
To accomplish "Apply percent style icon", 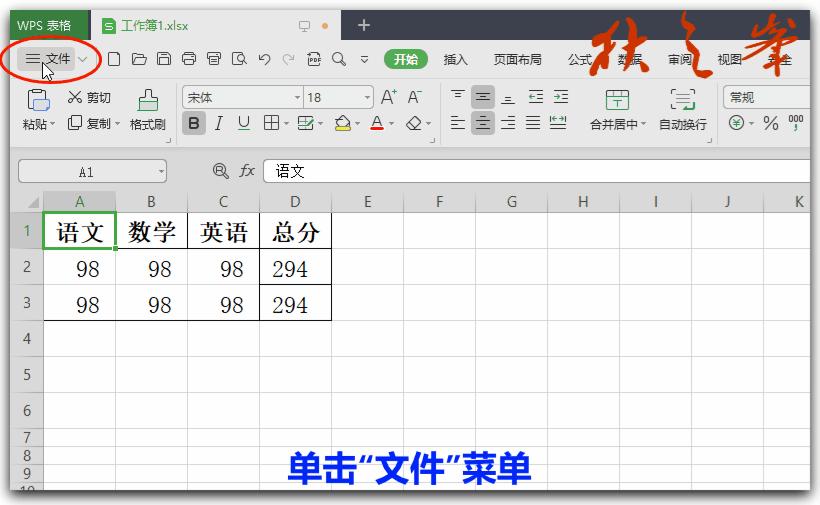I will [x=770, y=123].
